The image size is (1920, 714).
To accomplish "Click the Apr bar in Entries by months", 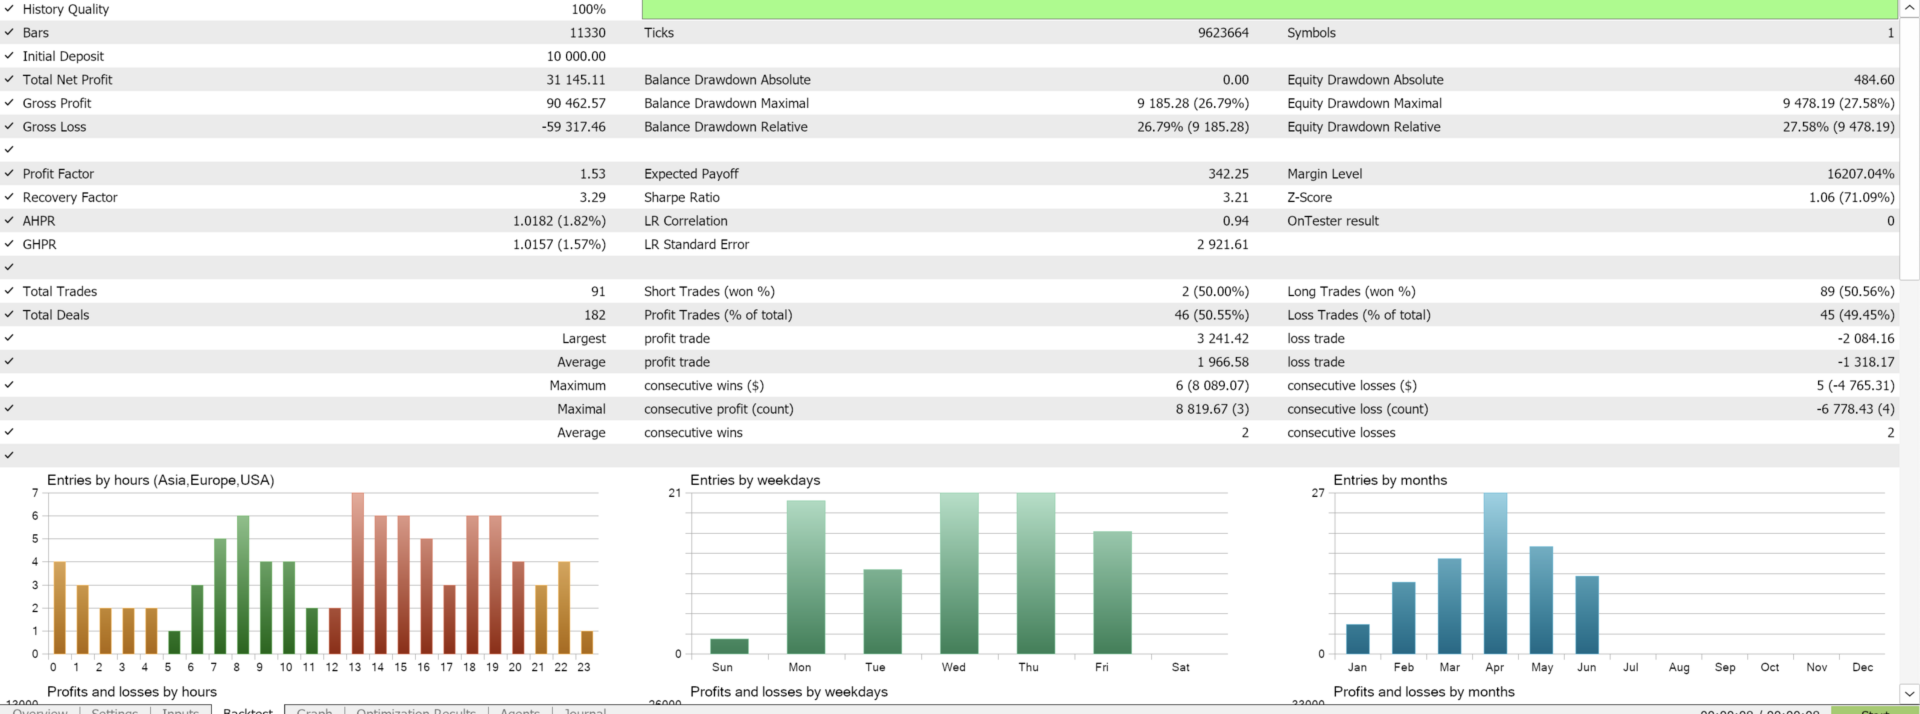I will [x=1495, y=573].
